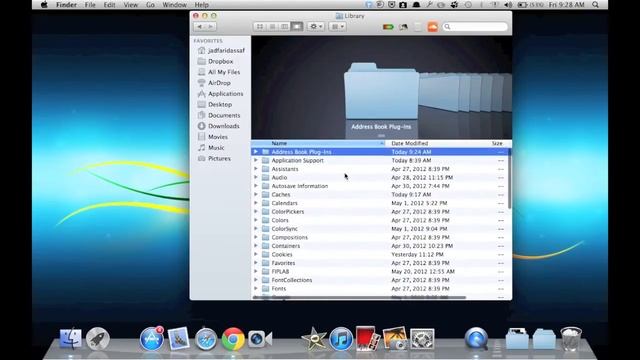
Task: Launch Google Chrome from the Dock
Action: point(233,339)
